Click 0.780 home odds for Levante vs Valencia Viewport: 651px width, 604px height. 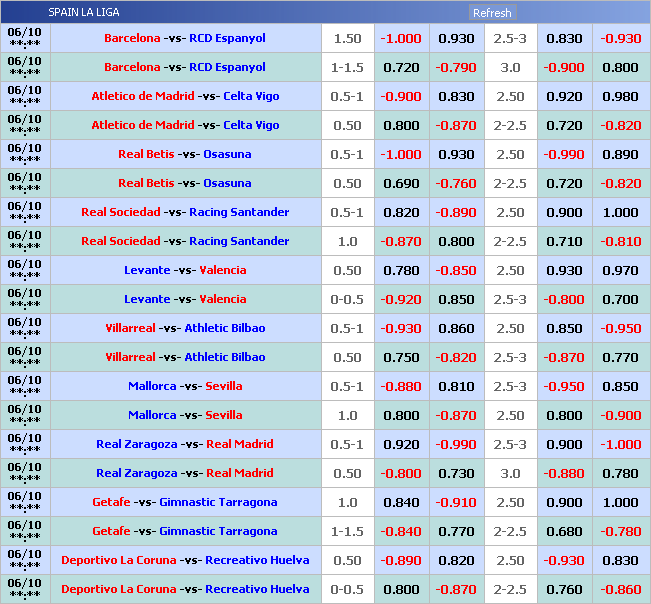coord(400,270)
